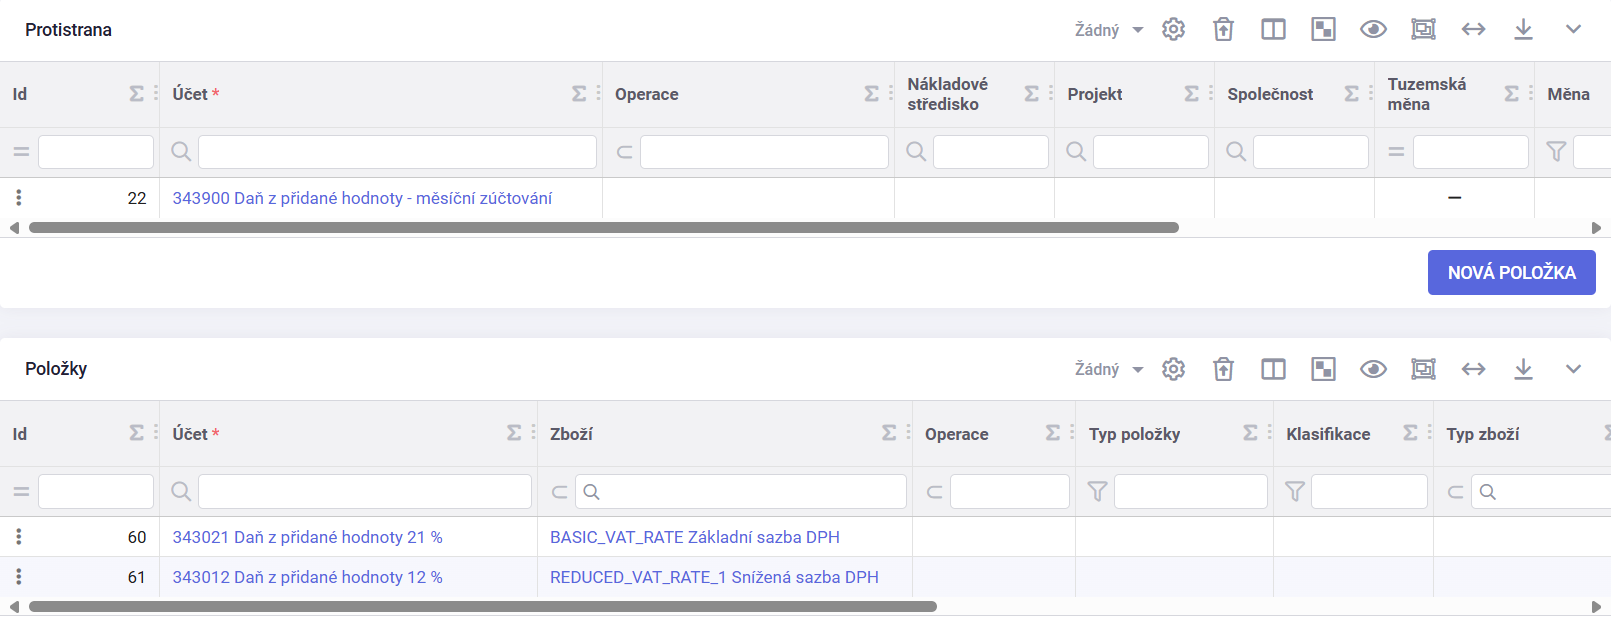Click the delete/trash icon in Protistrana toolbar
This screenshot has width=1611, height=617.
(1223, 30)
